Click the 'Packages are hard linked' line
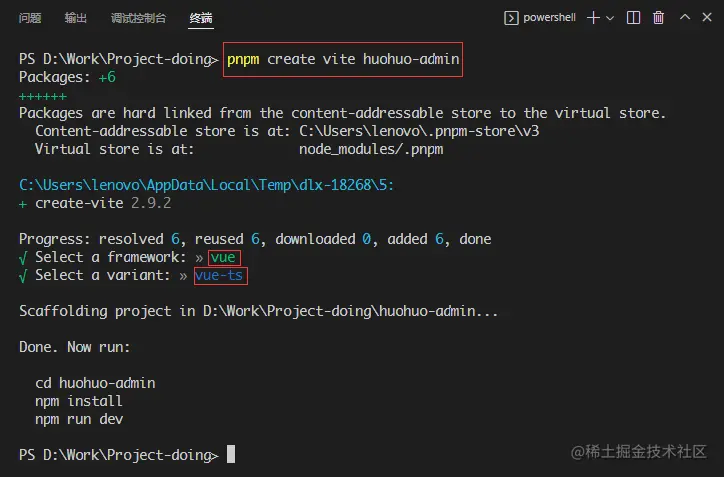724x477 pixels. coord(343,113)
